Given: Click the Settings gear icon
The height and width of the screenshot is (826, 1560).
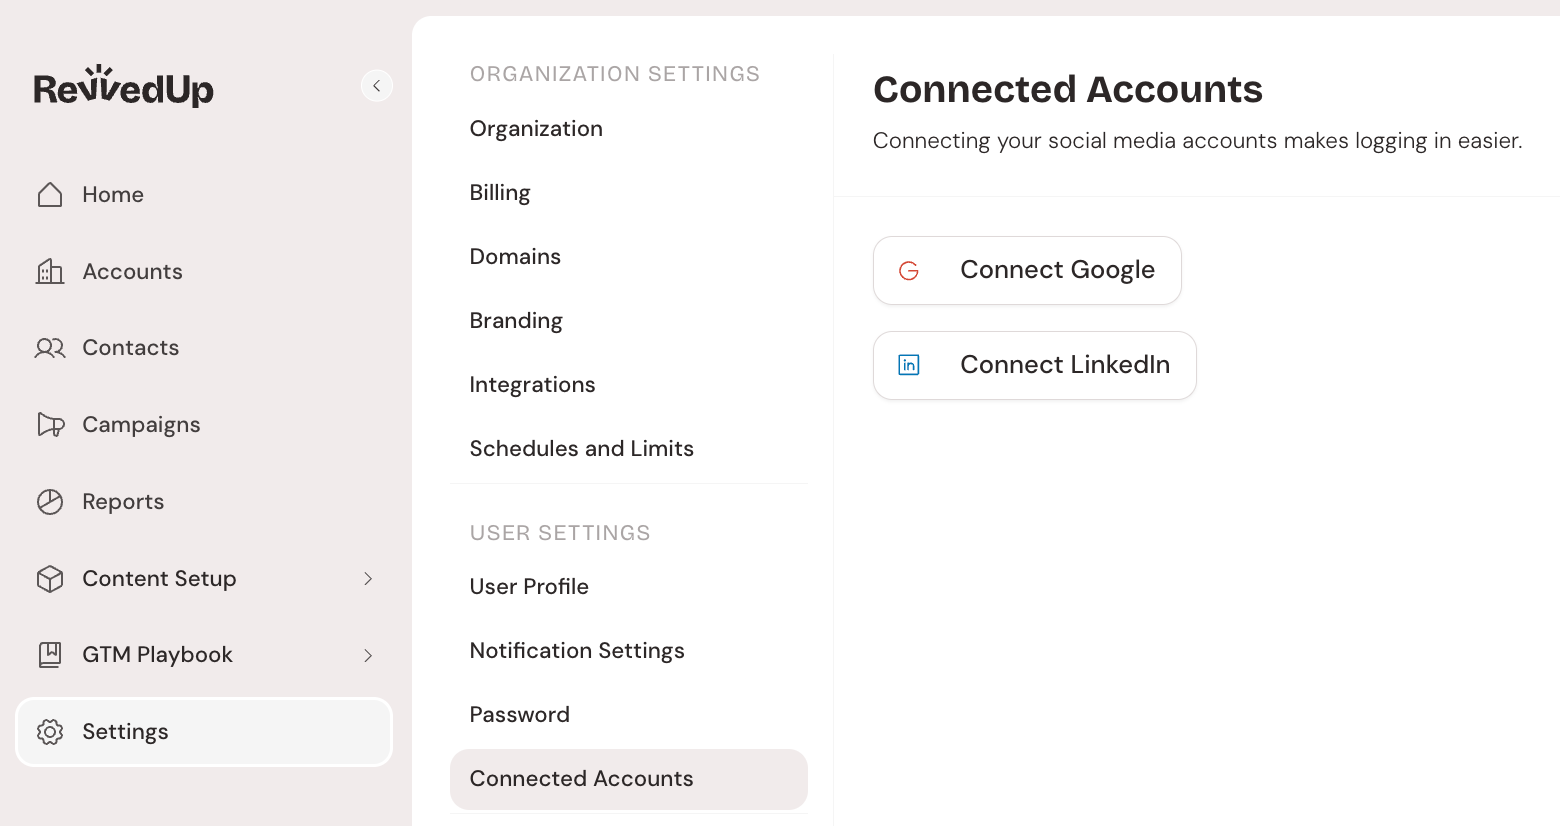Looking at the screenshot, I should click(x=50, y=732).
